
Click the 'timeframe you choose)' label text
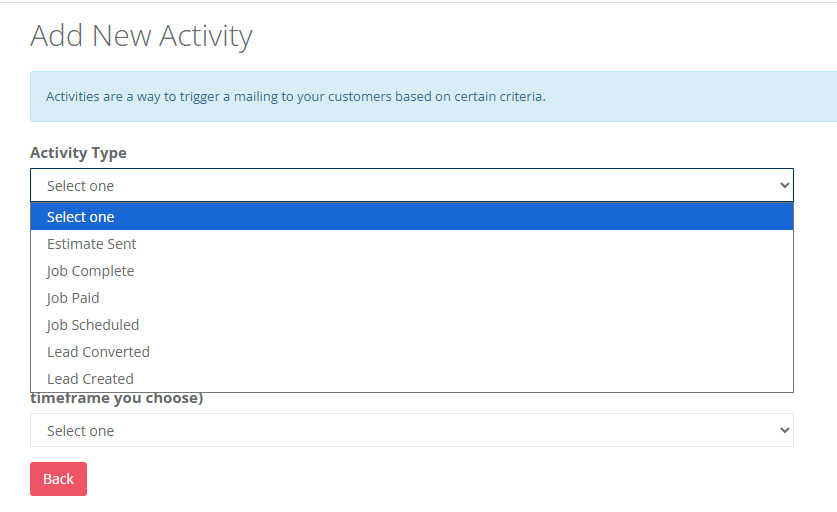pos(116,399)
